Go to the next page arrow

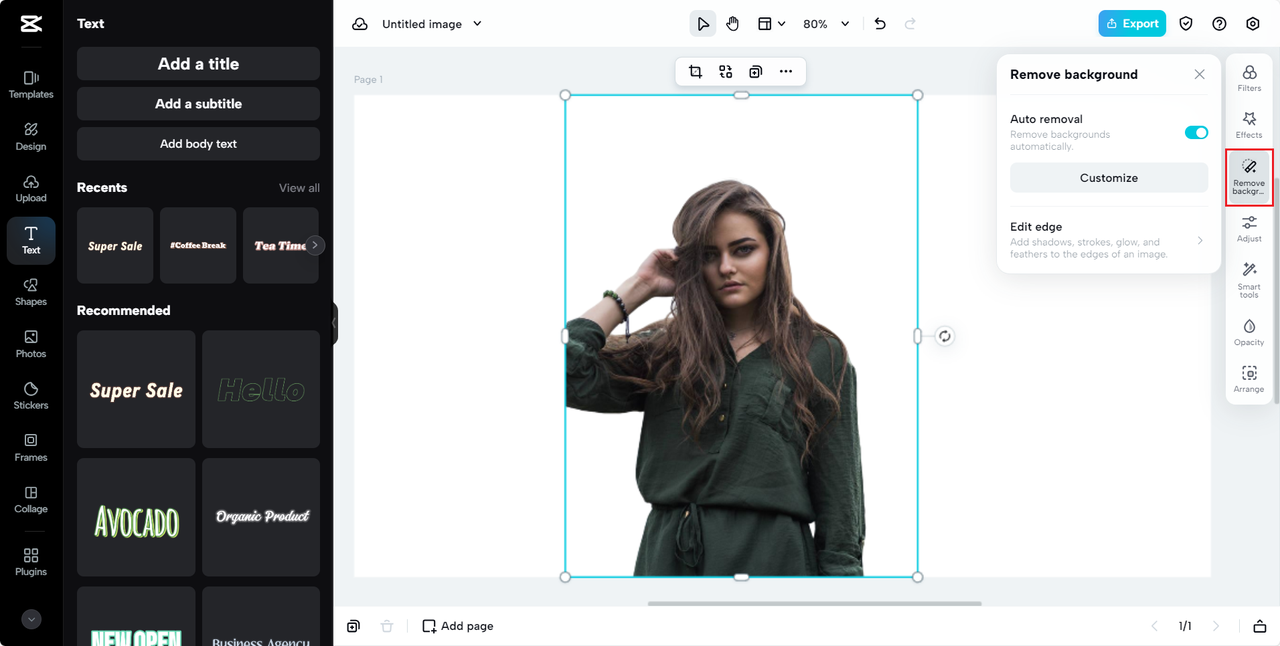[1216, 626]
